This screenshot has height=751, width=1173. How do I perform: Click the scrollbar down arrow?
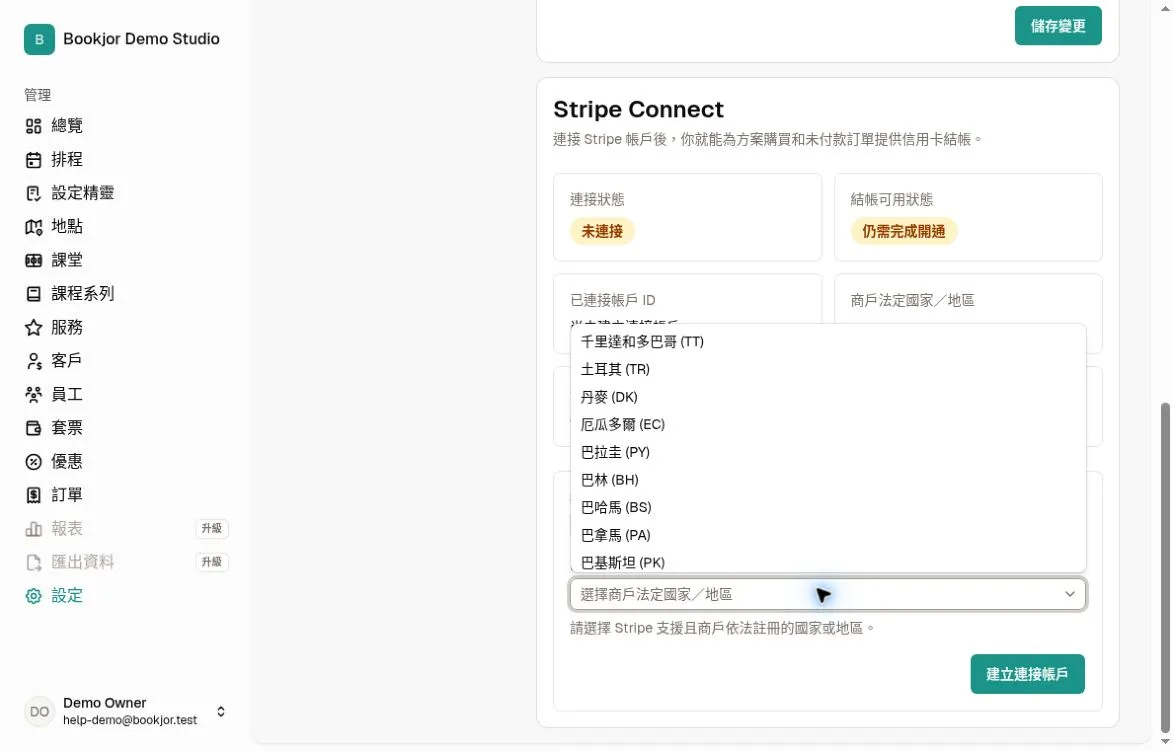click(x=1165, y=742)
